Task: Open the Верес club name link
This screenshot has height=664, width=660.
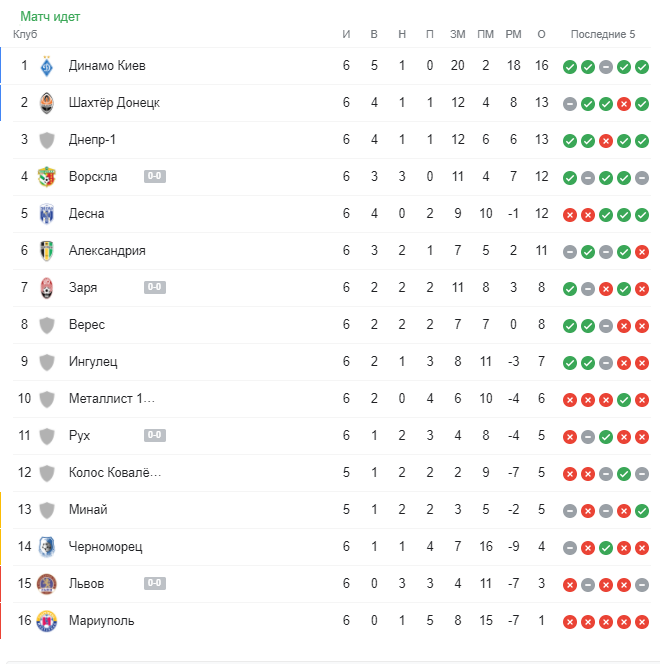Action: click(87, 325)
